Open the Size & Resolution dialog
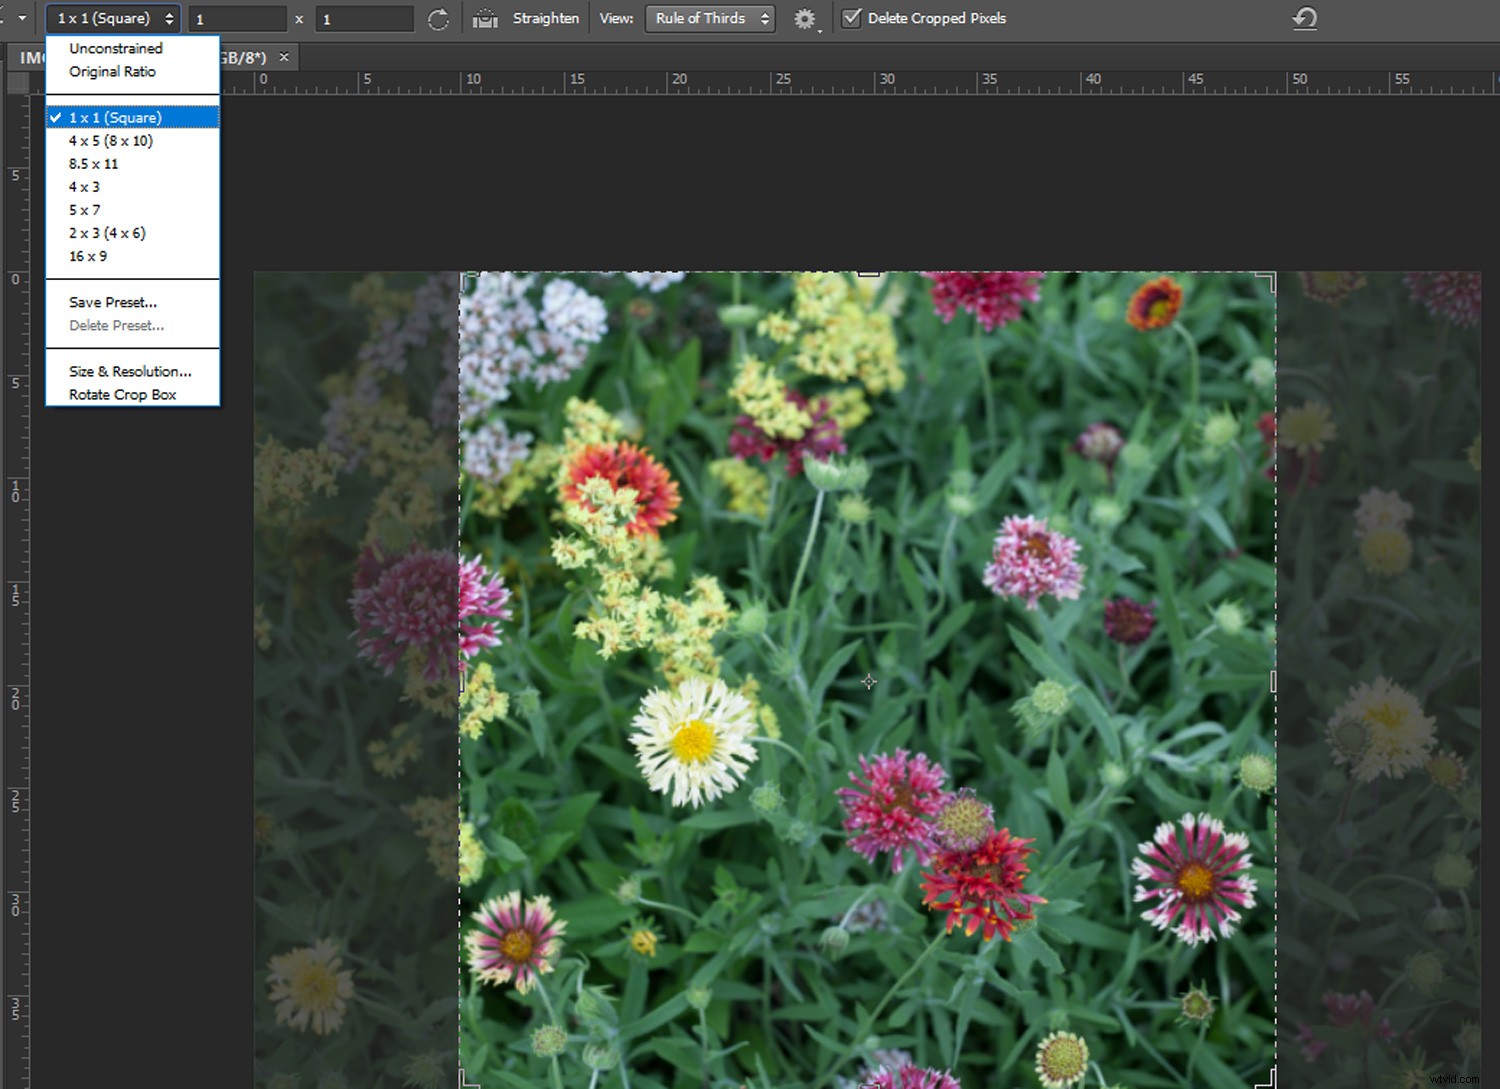Image resolution: width=1500 pixels, height=1089 pixels. point(128,371)
